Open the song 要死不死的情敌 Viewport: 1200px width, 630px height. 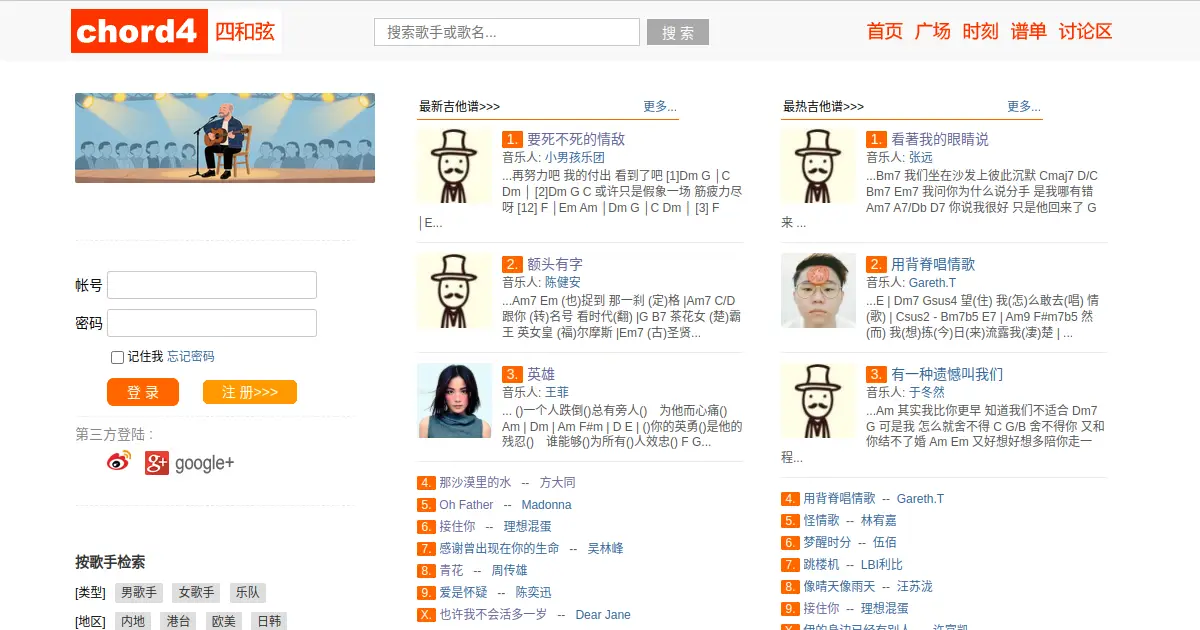[576, 139]
